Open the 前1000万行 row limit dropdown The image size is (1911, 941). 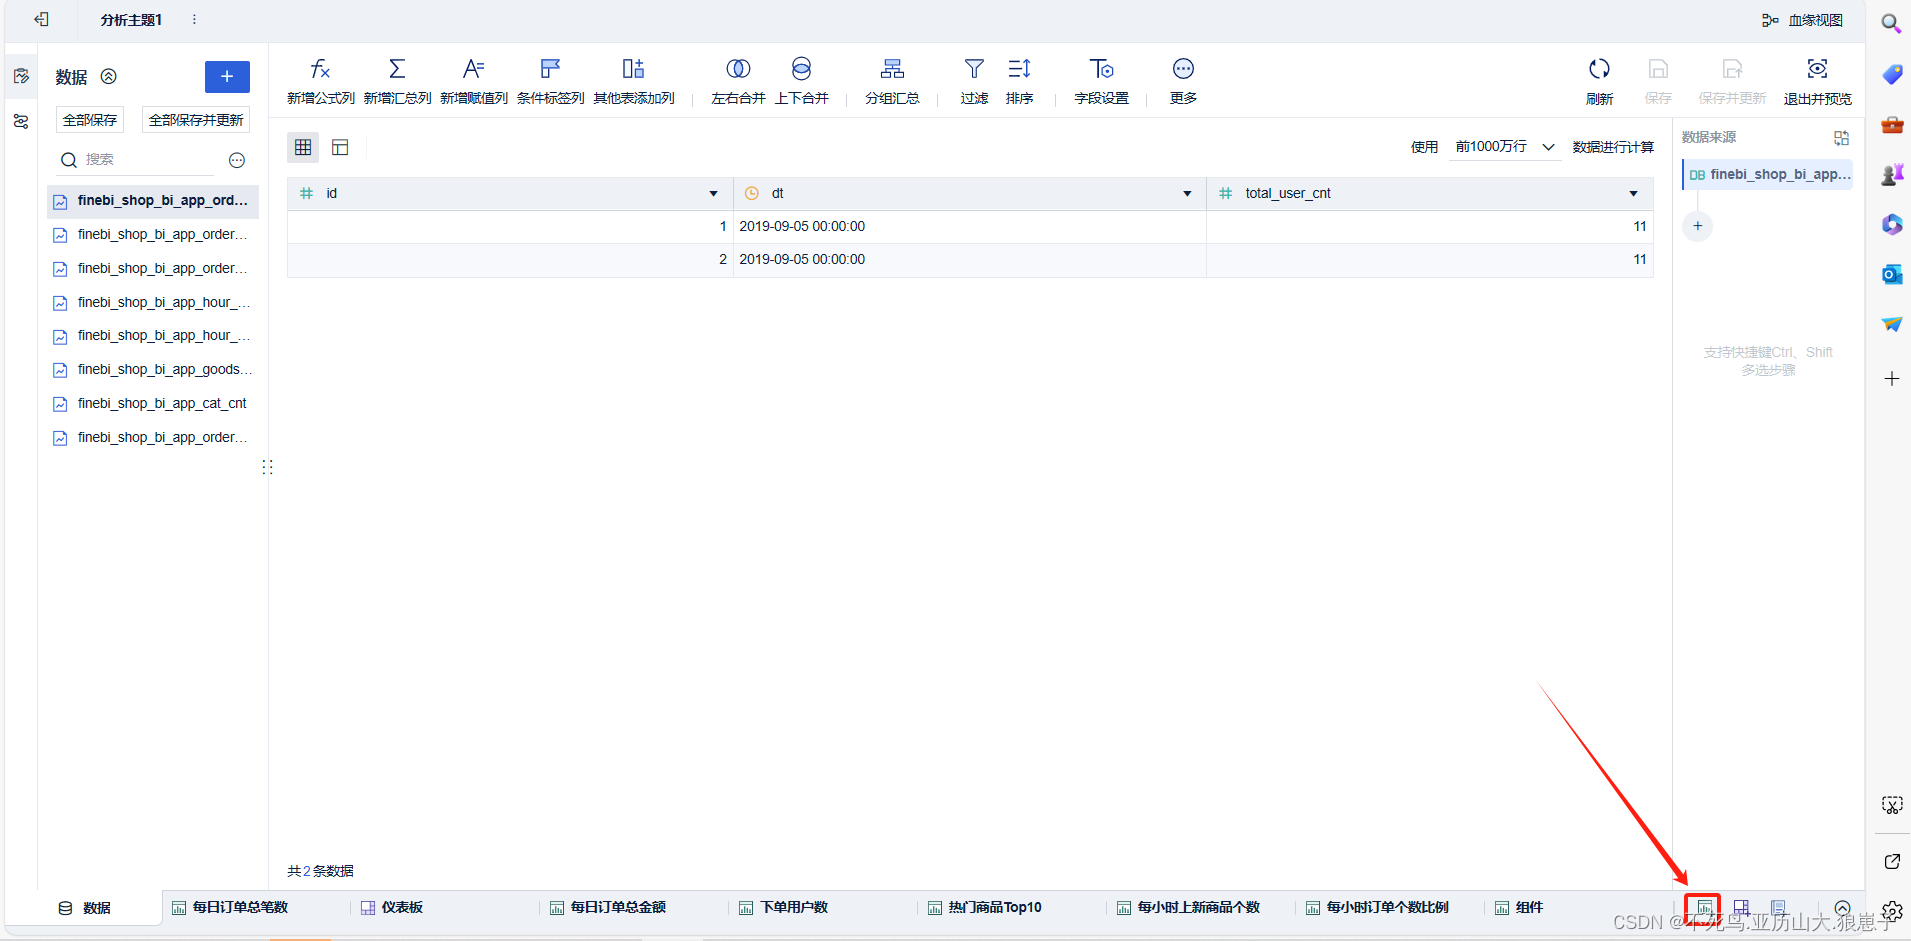coord(1505,147)
